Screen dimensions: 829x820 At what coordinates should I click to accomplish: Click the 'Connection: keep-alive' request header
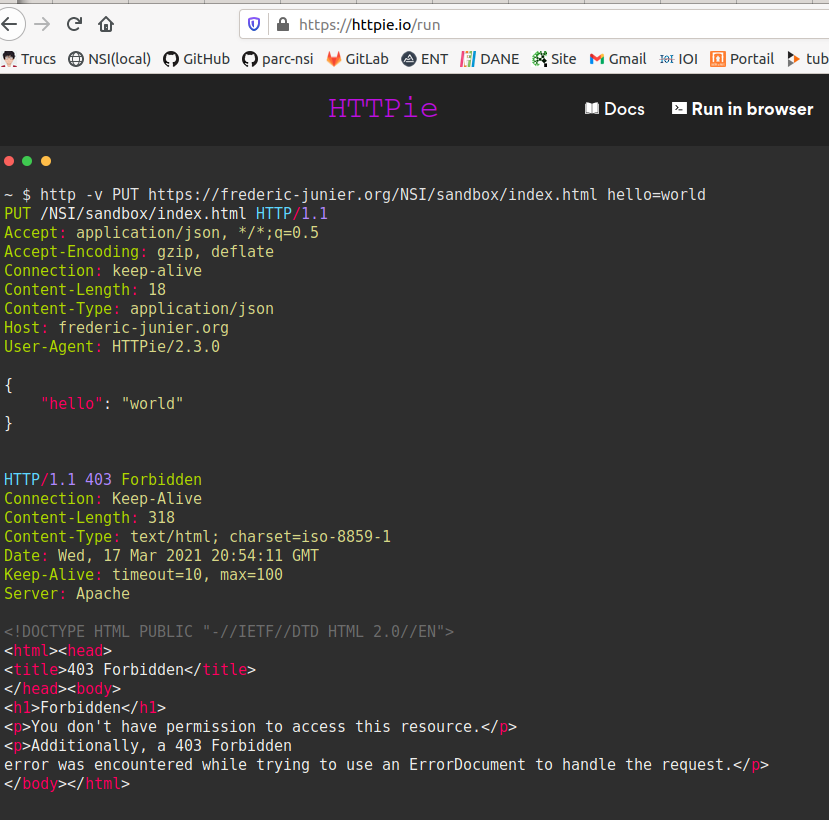[x=103, y=271]
